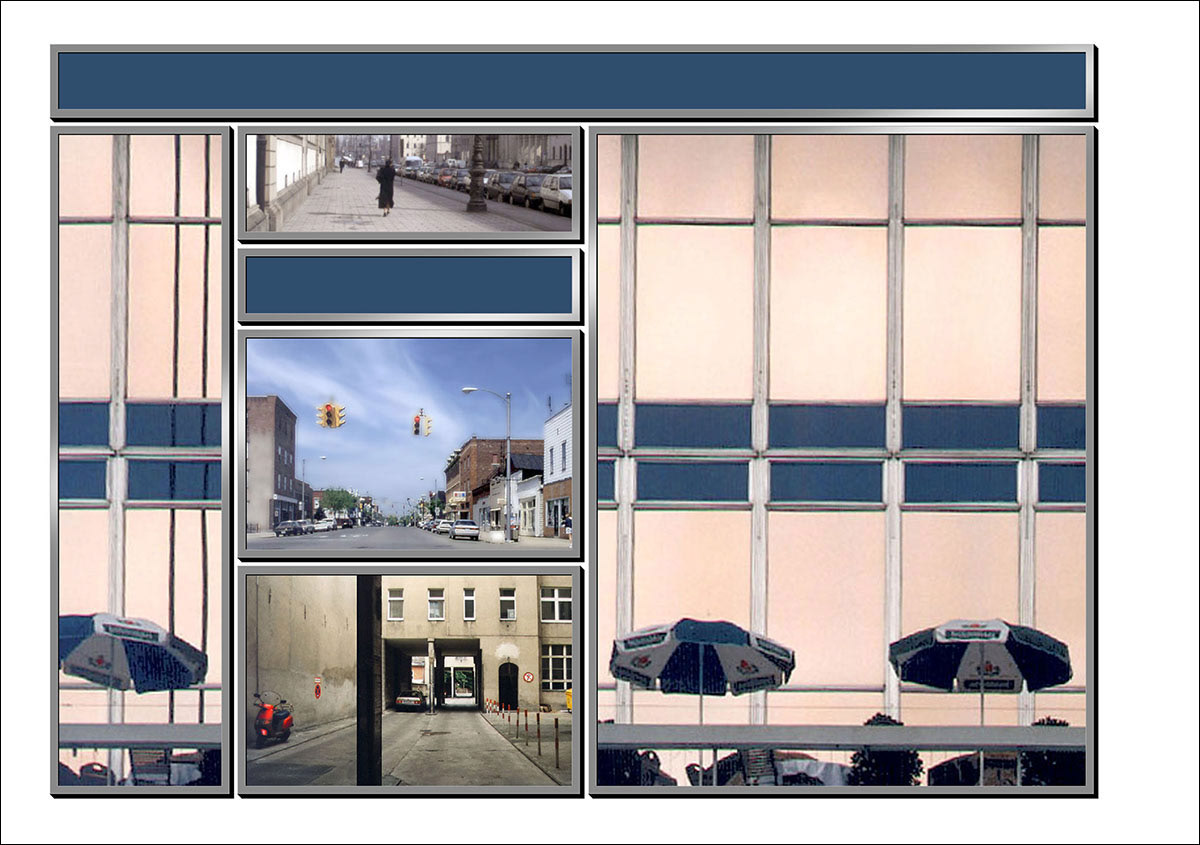
Task: Open the sidewalk photo with the walking pedestrian
Action: coord(409,183)
